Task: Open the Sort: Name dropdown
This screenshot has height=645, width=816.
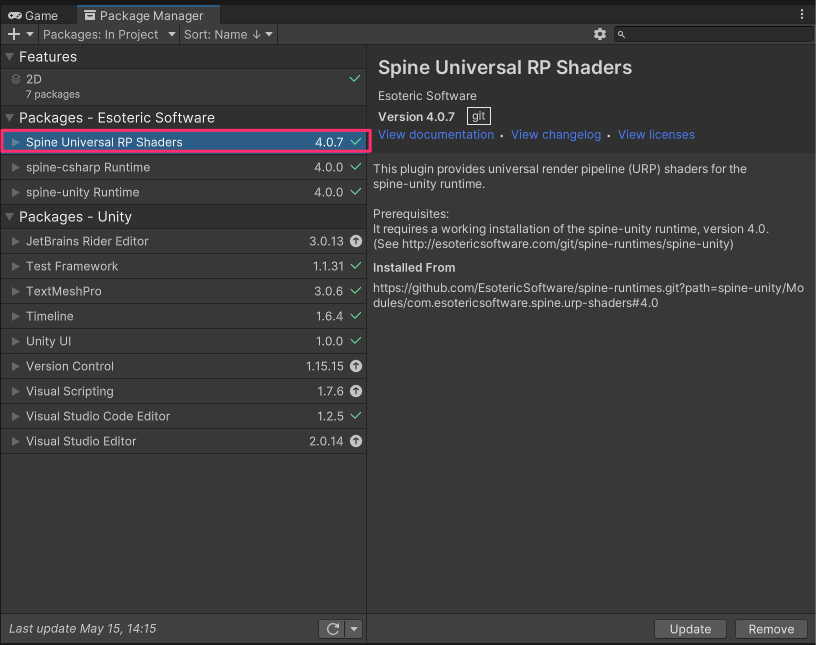Action: point(228,34)
